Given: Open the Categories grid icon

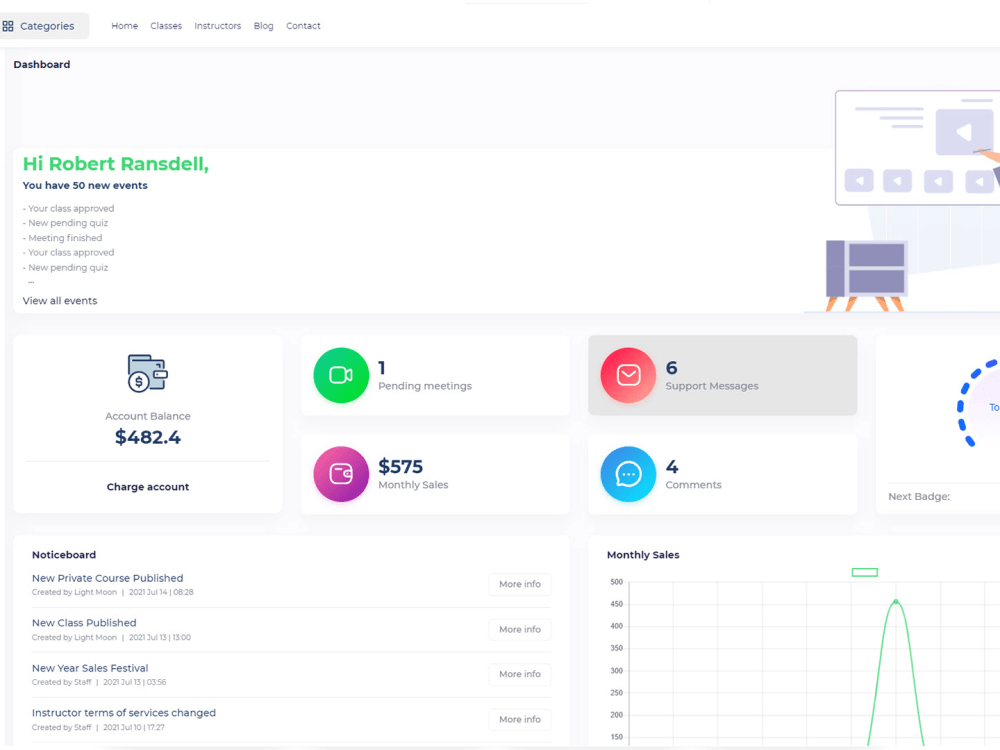Looking at the screenshot, I should [8, 26].
